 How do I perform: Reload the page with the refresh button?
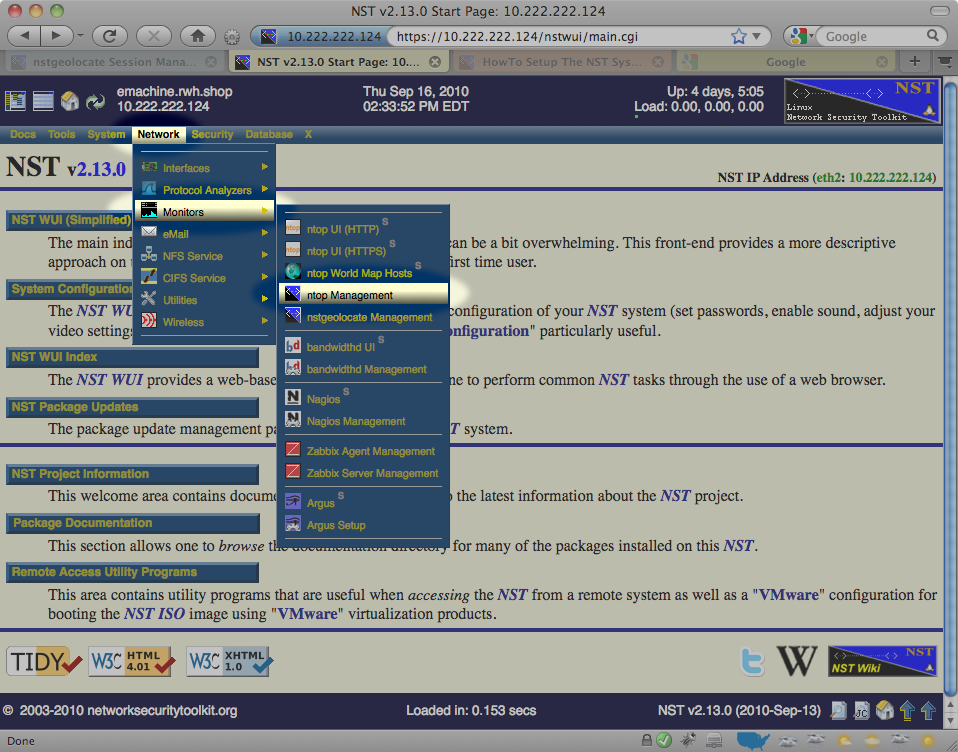coord(109,36)
